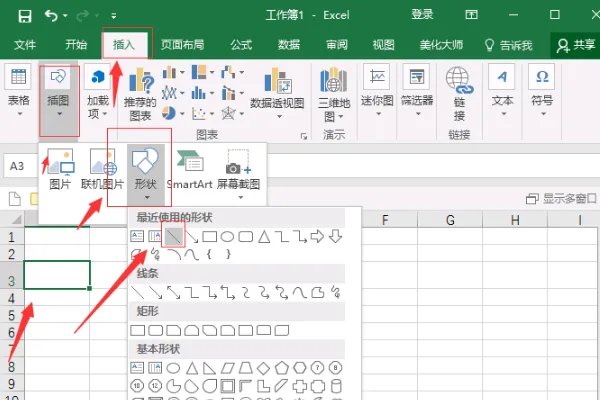Viewport: 600px width, 400px height.
Task: Insert a SmartArt graphic
Action: [x=189, y=170]
